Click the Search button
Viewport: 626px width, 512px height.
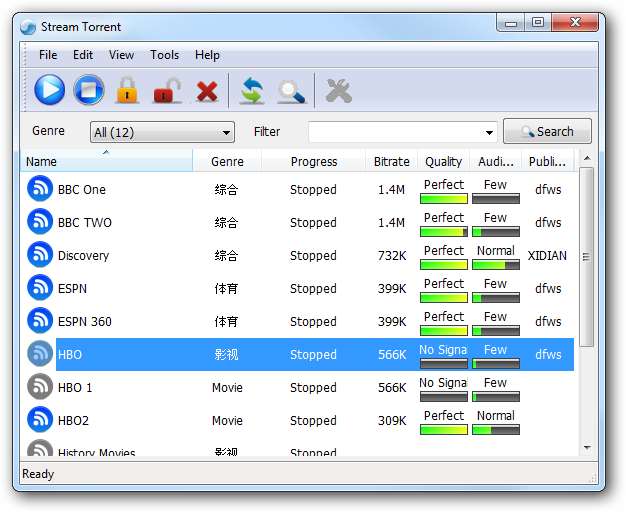547,131
